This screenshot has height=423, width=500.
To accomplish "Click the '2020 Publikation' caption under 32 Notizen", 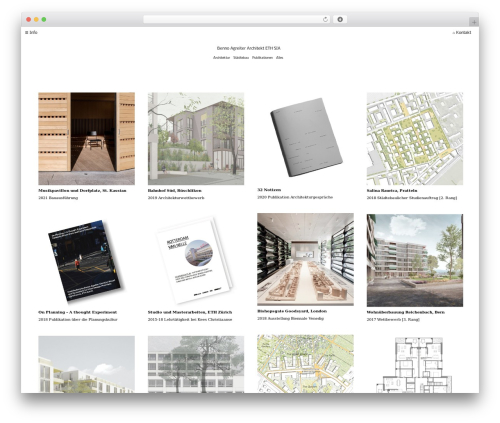I will [x=295, y=197].
